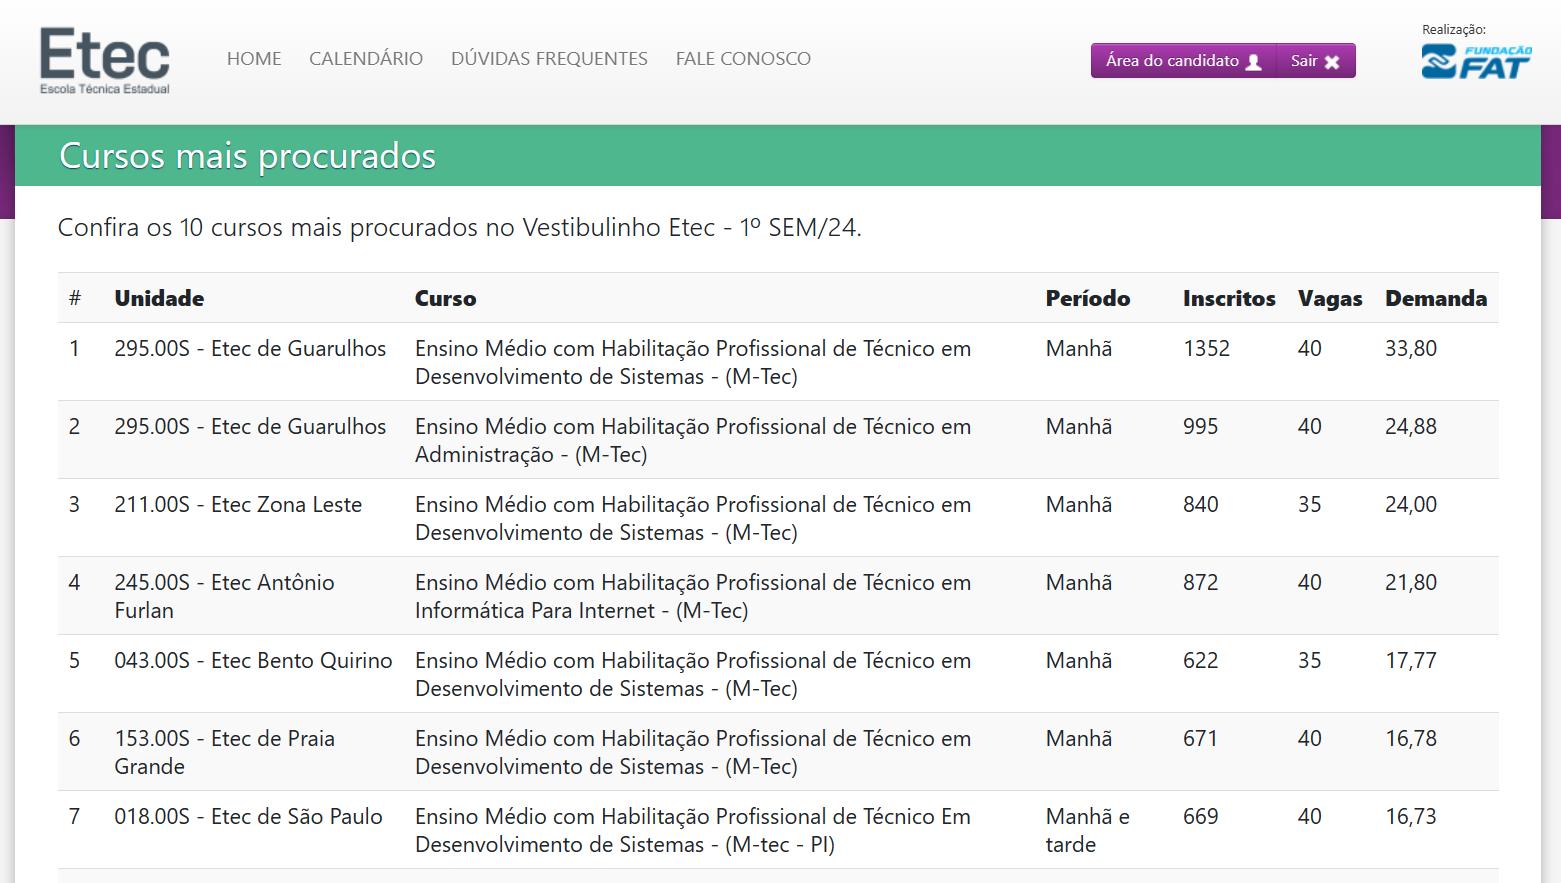This screenshot has width=1561, height=883.
Task: Click the Vestibulinho Etec 1º SEM/24 intro text
Action: 460,228
